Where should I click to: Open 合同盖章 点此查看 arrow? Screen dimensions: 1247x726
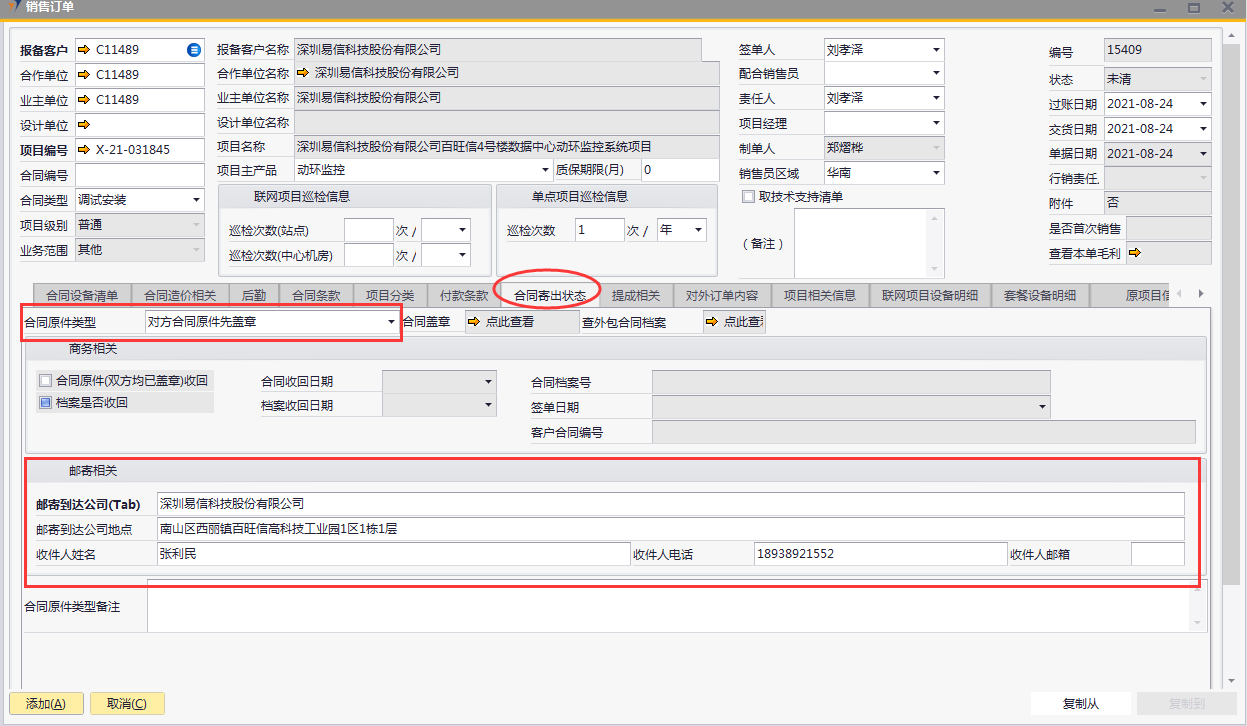tap(474, 322)
